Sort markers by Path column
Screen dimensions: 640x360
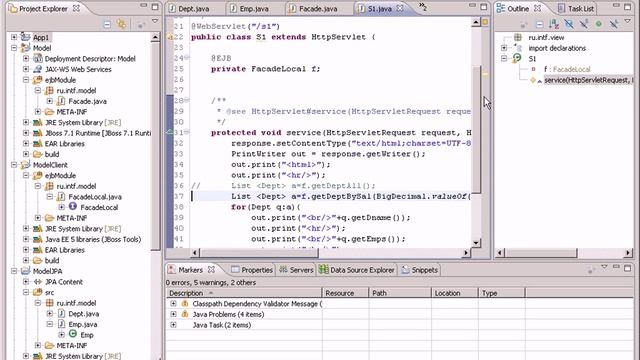click(x=400, y=293)
